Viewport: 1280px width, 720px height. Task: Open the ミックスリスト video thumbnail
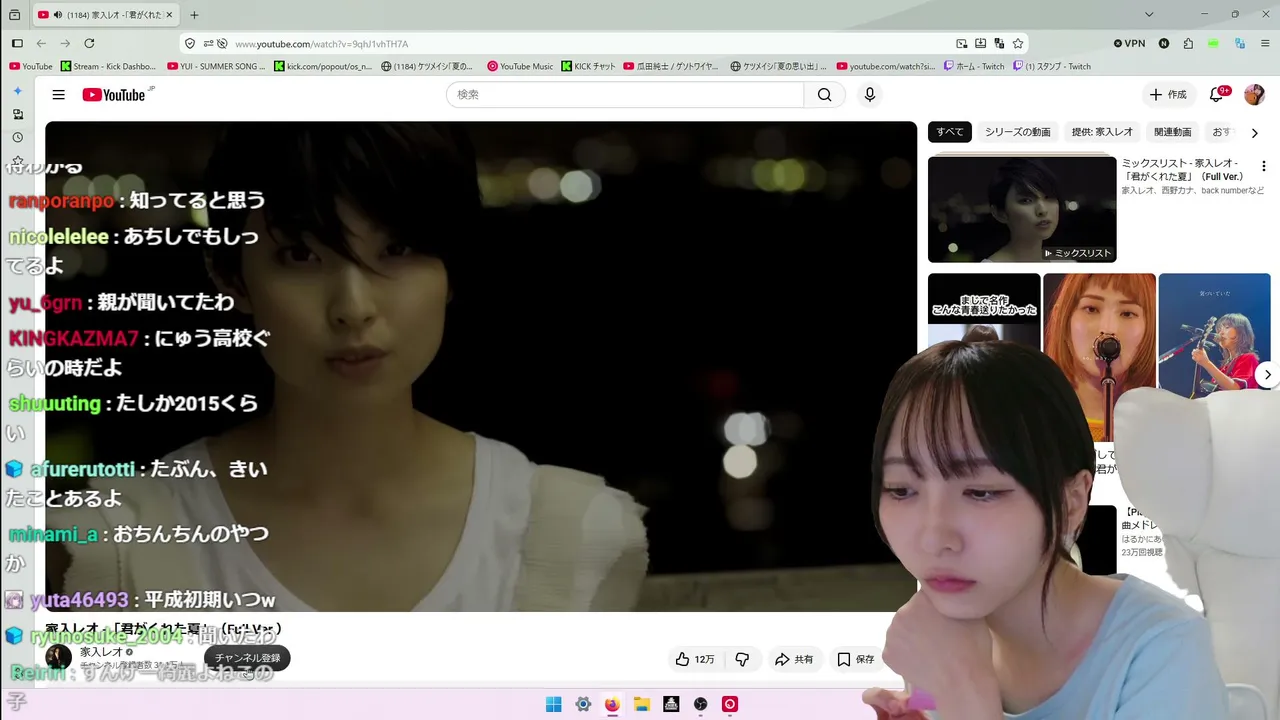1022,209
